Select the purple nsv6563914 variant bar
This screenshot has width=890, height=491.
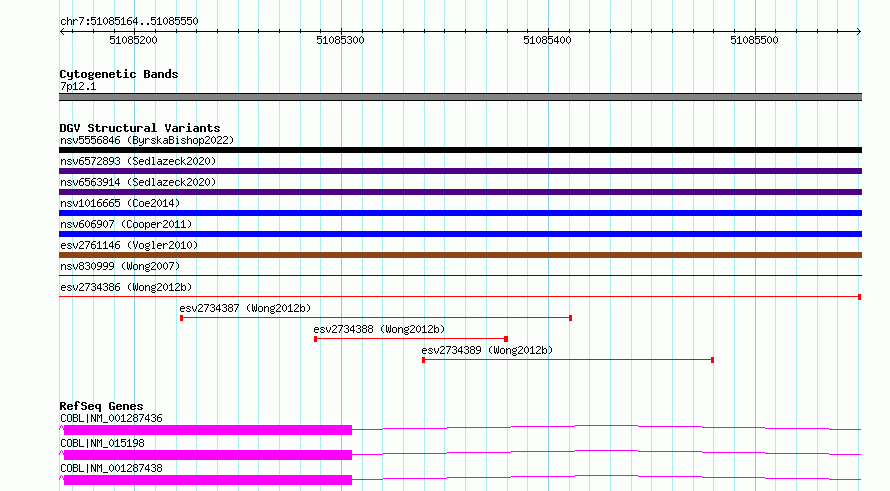pyautogui.click(x=460, y=192)
